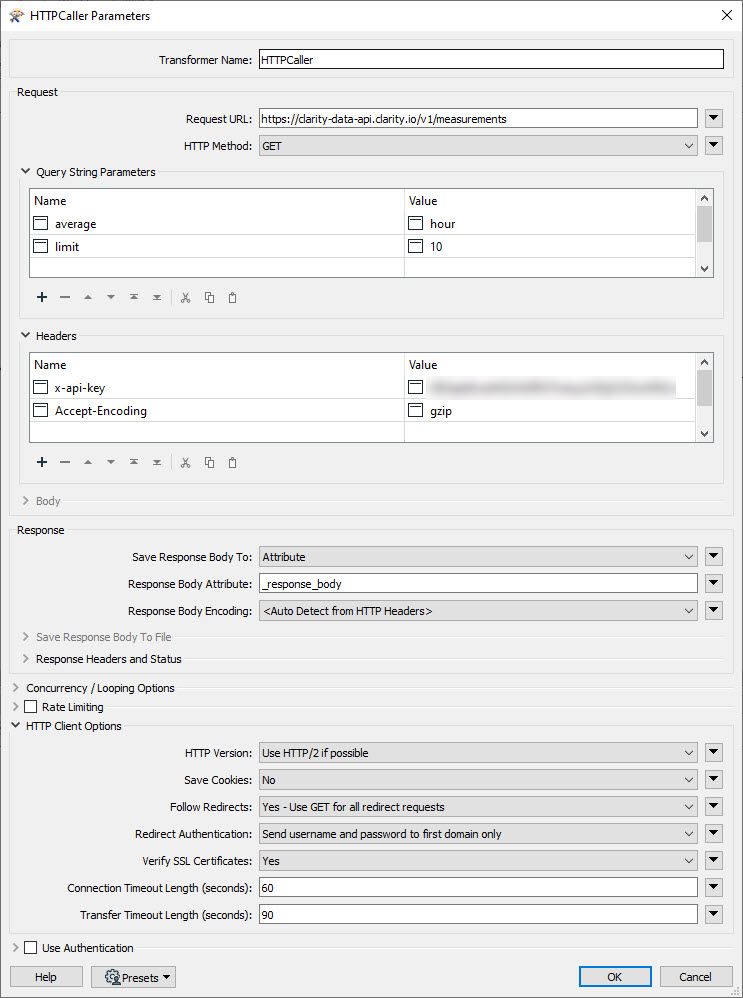The height and width of the screenshot is (998, 743).
Task: Click move-to-bottom icon under Headers table
Action: [157, 462]
